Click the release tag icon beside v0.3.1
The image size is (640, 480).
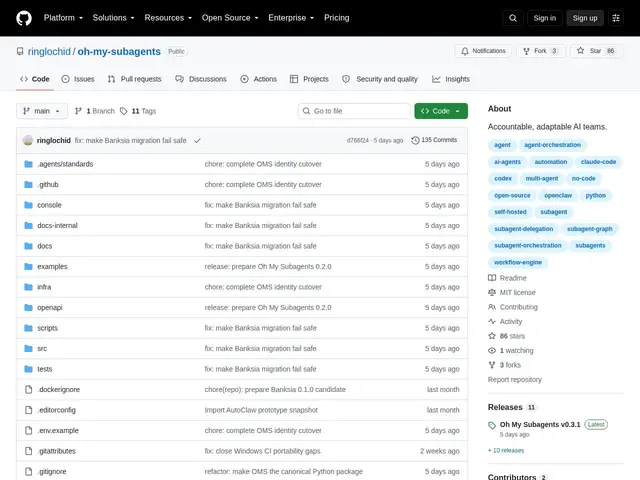(x=492, y=425)
